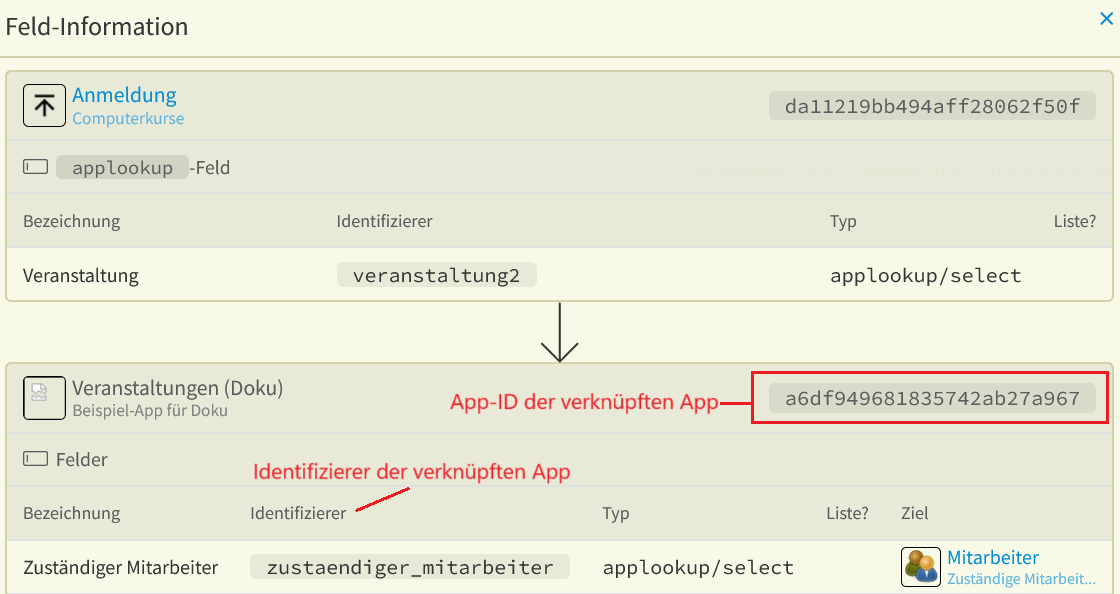Select the identifier veranstaltung2

(x=436, y=276)
